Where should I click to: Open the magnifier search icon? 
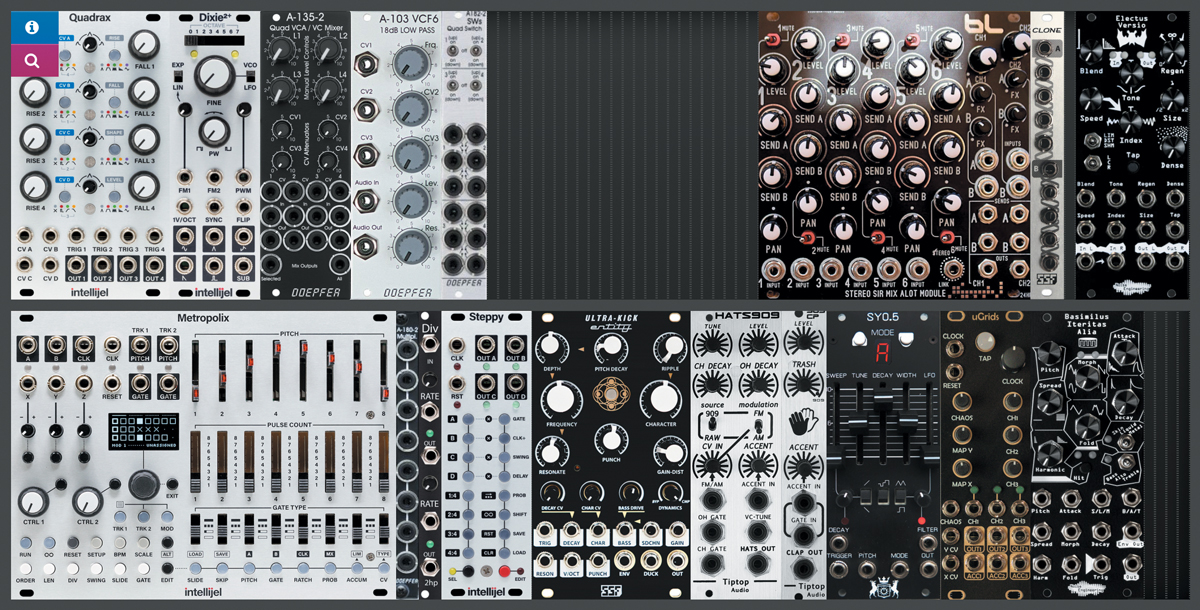33,61
